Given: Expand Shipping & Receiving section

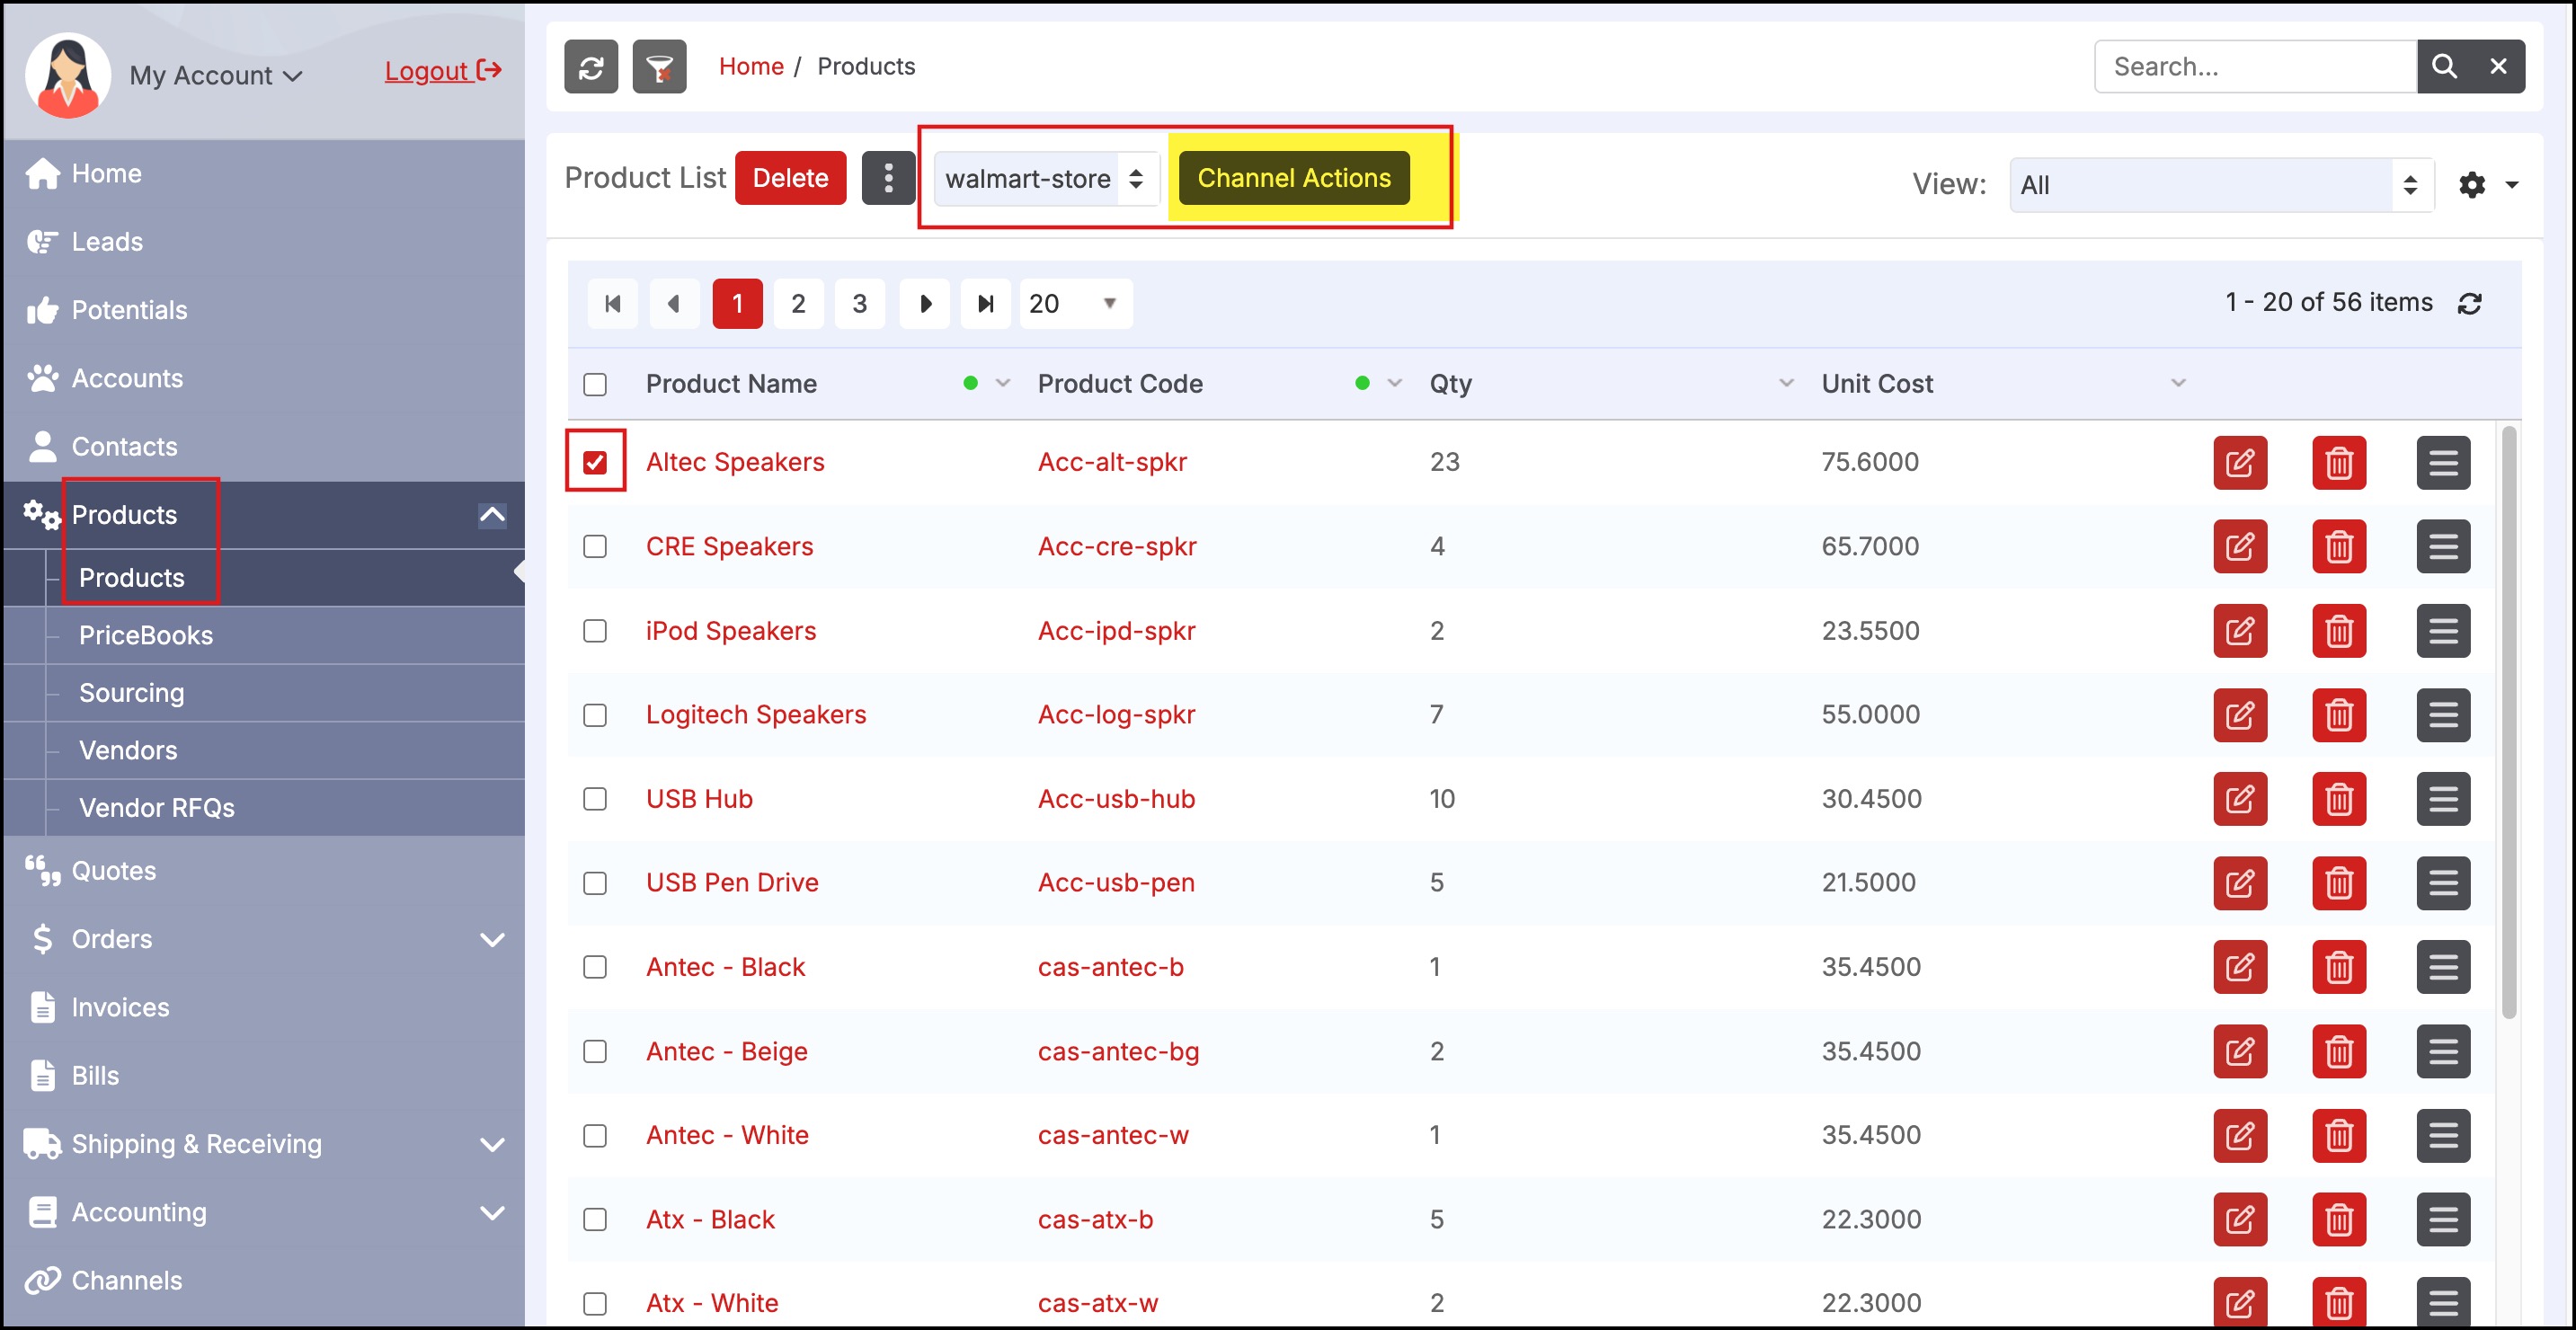Looking at the screenshot, I should tap(492, 1145).
